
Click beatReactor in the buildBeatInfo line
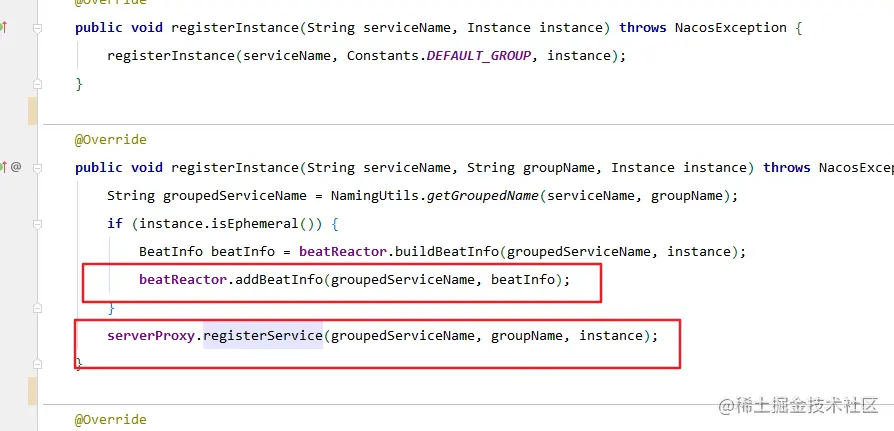[343, 251]
